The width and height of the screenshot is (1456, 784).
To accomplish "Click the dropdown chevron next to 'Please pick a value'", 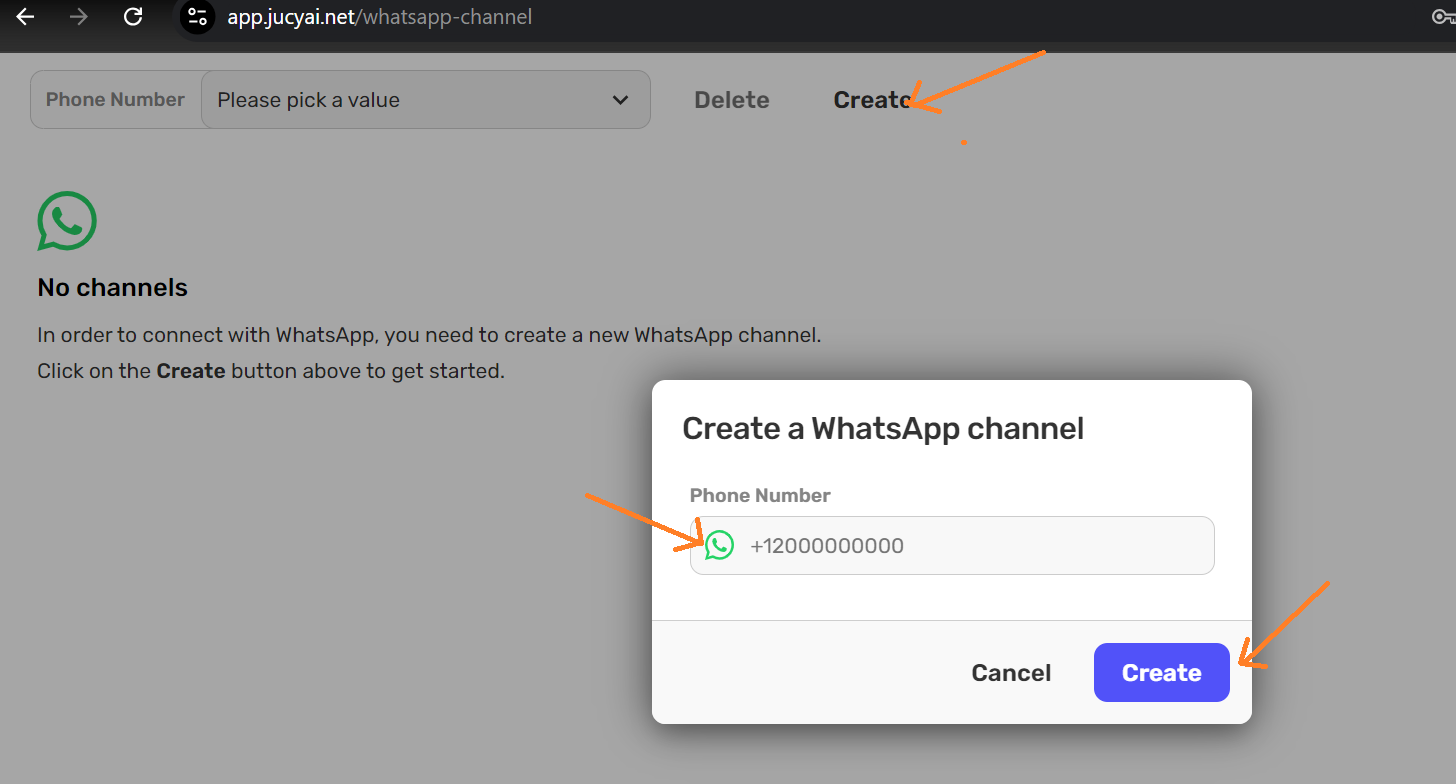I will (620, 100).
